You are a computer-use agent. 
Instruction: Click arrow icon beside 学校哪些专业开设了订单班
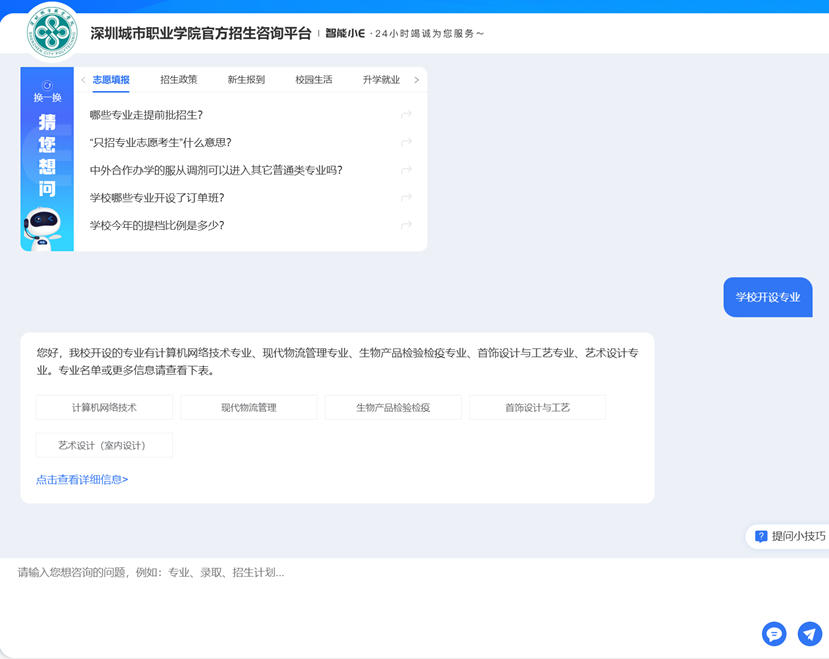(406, 198)
